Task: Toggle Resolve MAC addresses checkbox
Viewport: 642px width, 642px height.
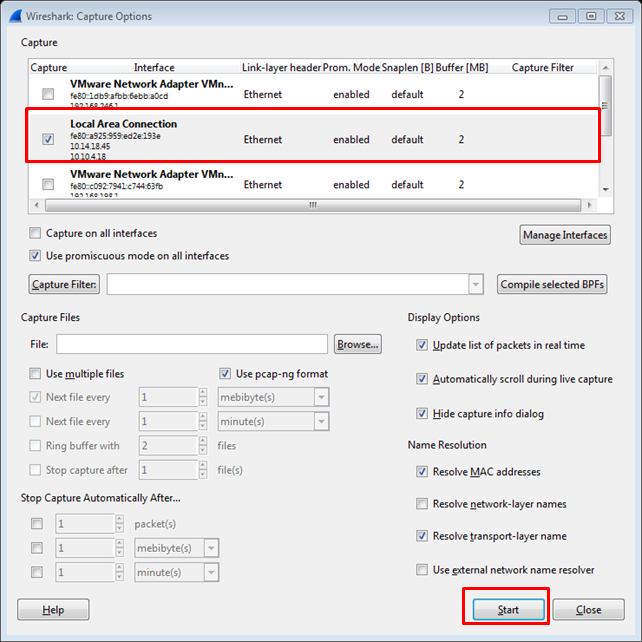Action: coord(422,472)
